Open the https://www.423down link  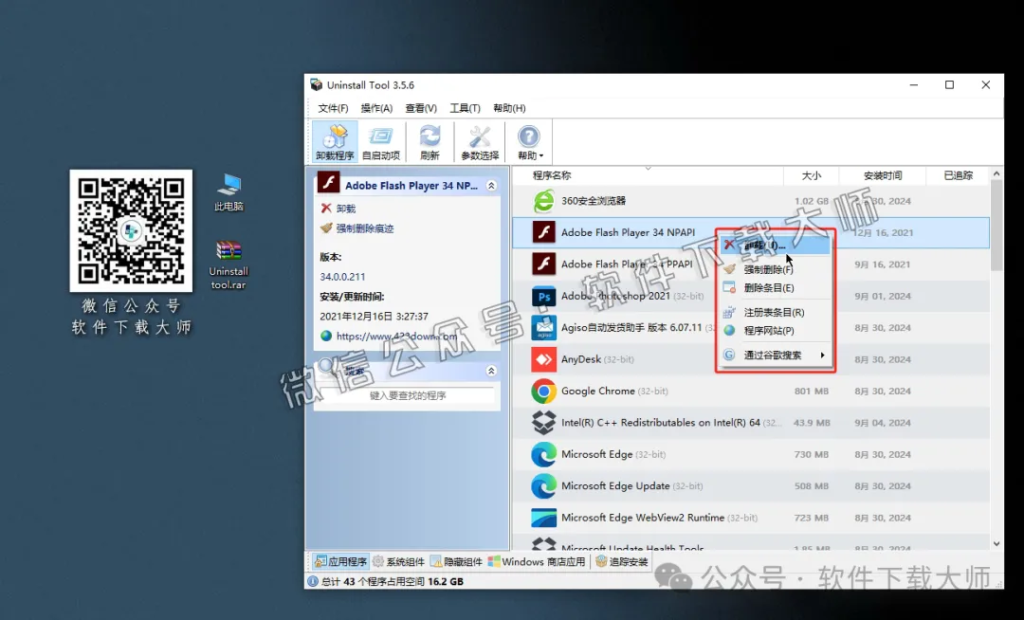point(398,334)
